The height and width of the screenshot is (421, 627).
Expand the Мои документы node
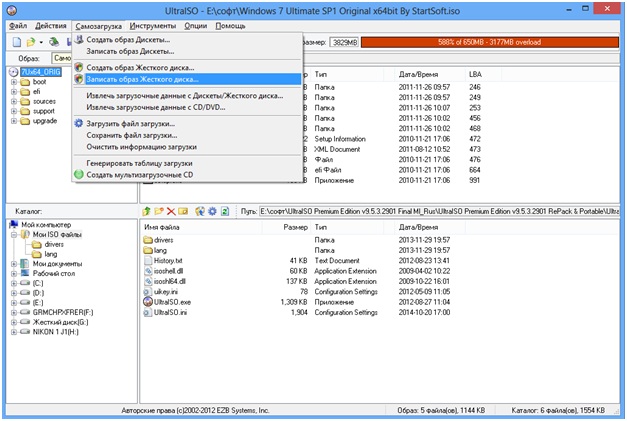click(14, 264)
